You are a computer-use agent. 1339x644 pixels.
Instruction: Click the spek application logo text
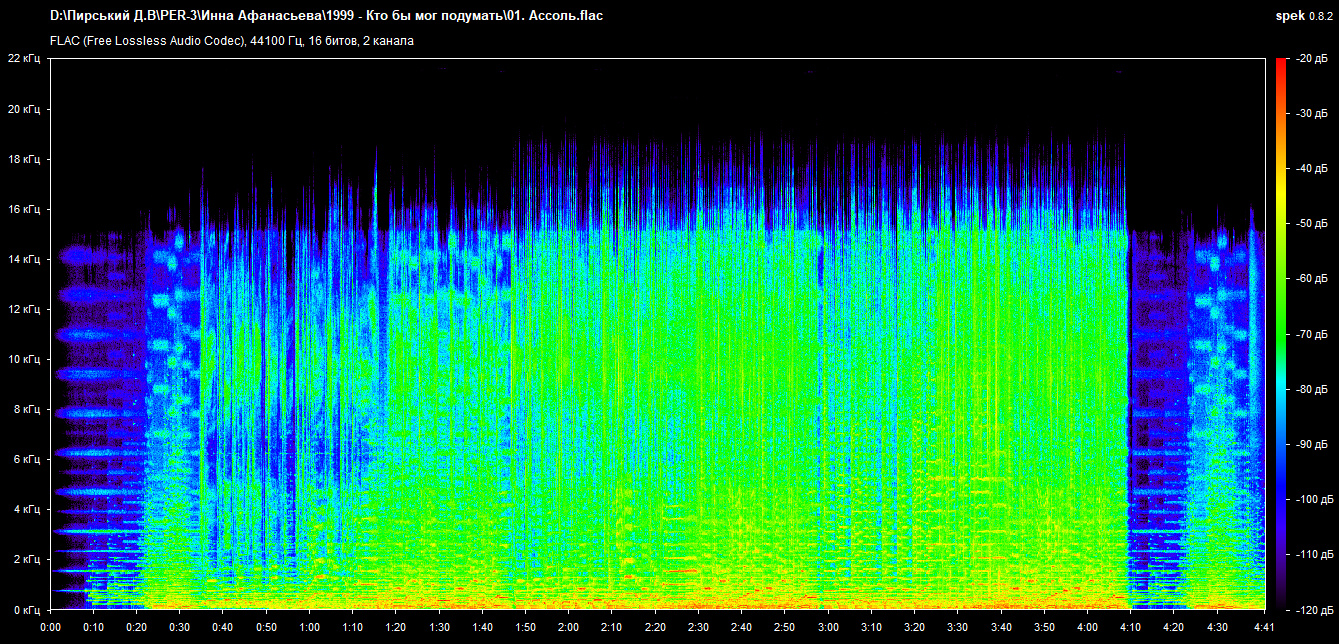pyautogui.click(x=1289, y=16)
